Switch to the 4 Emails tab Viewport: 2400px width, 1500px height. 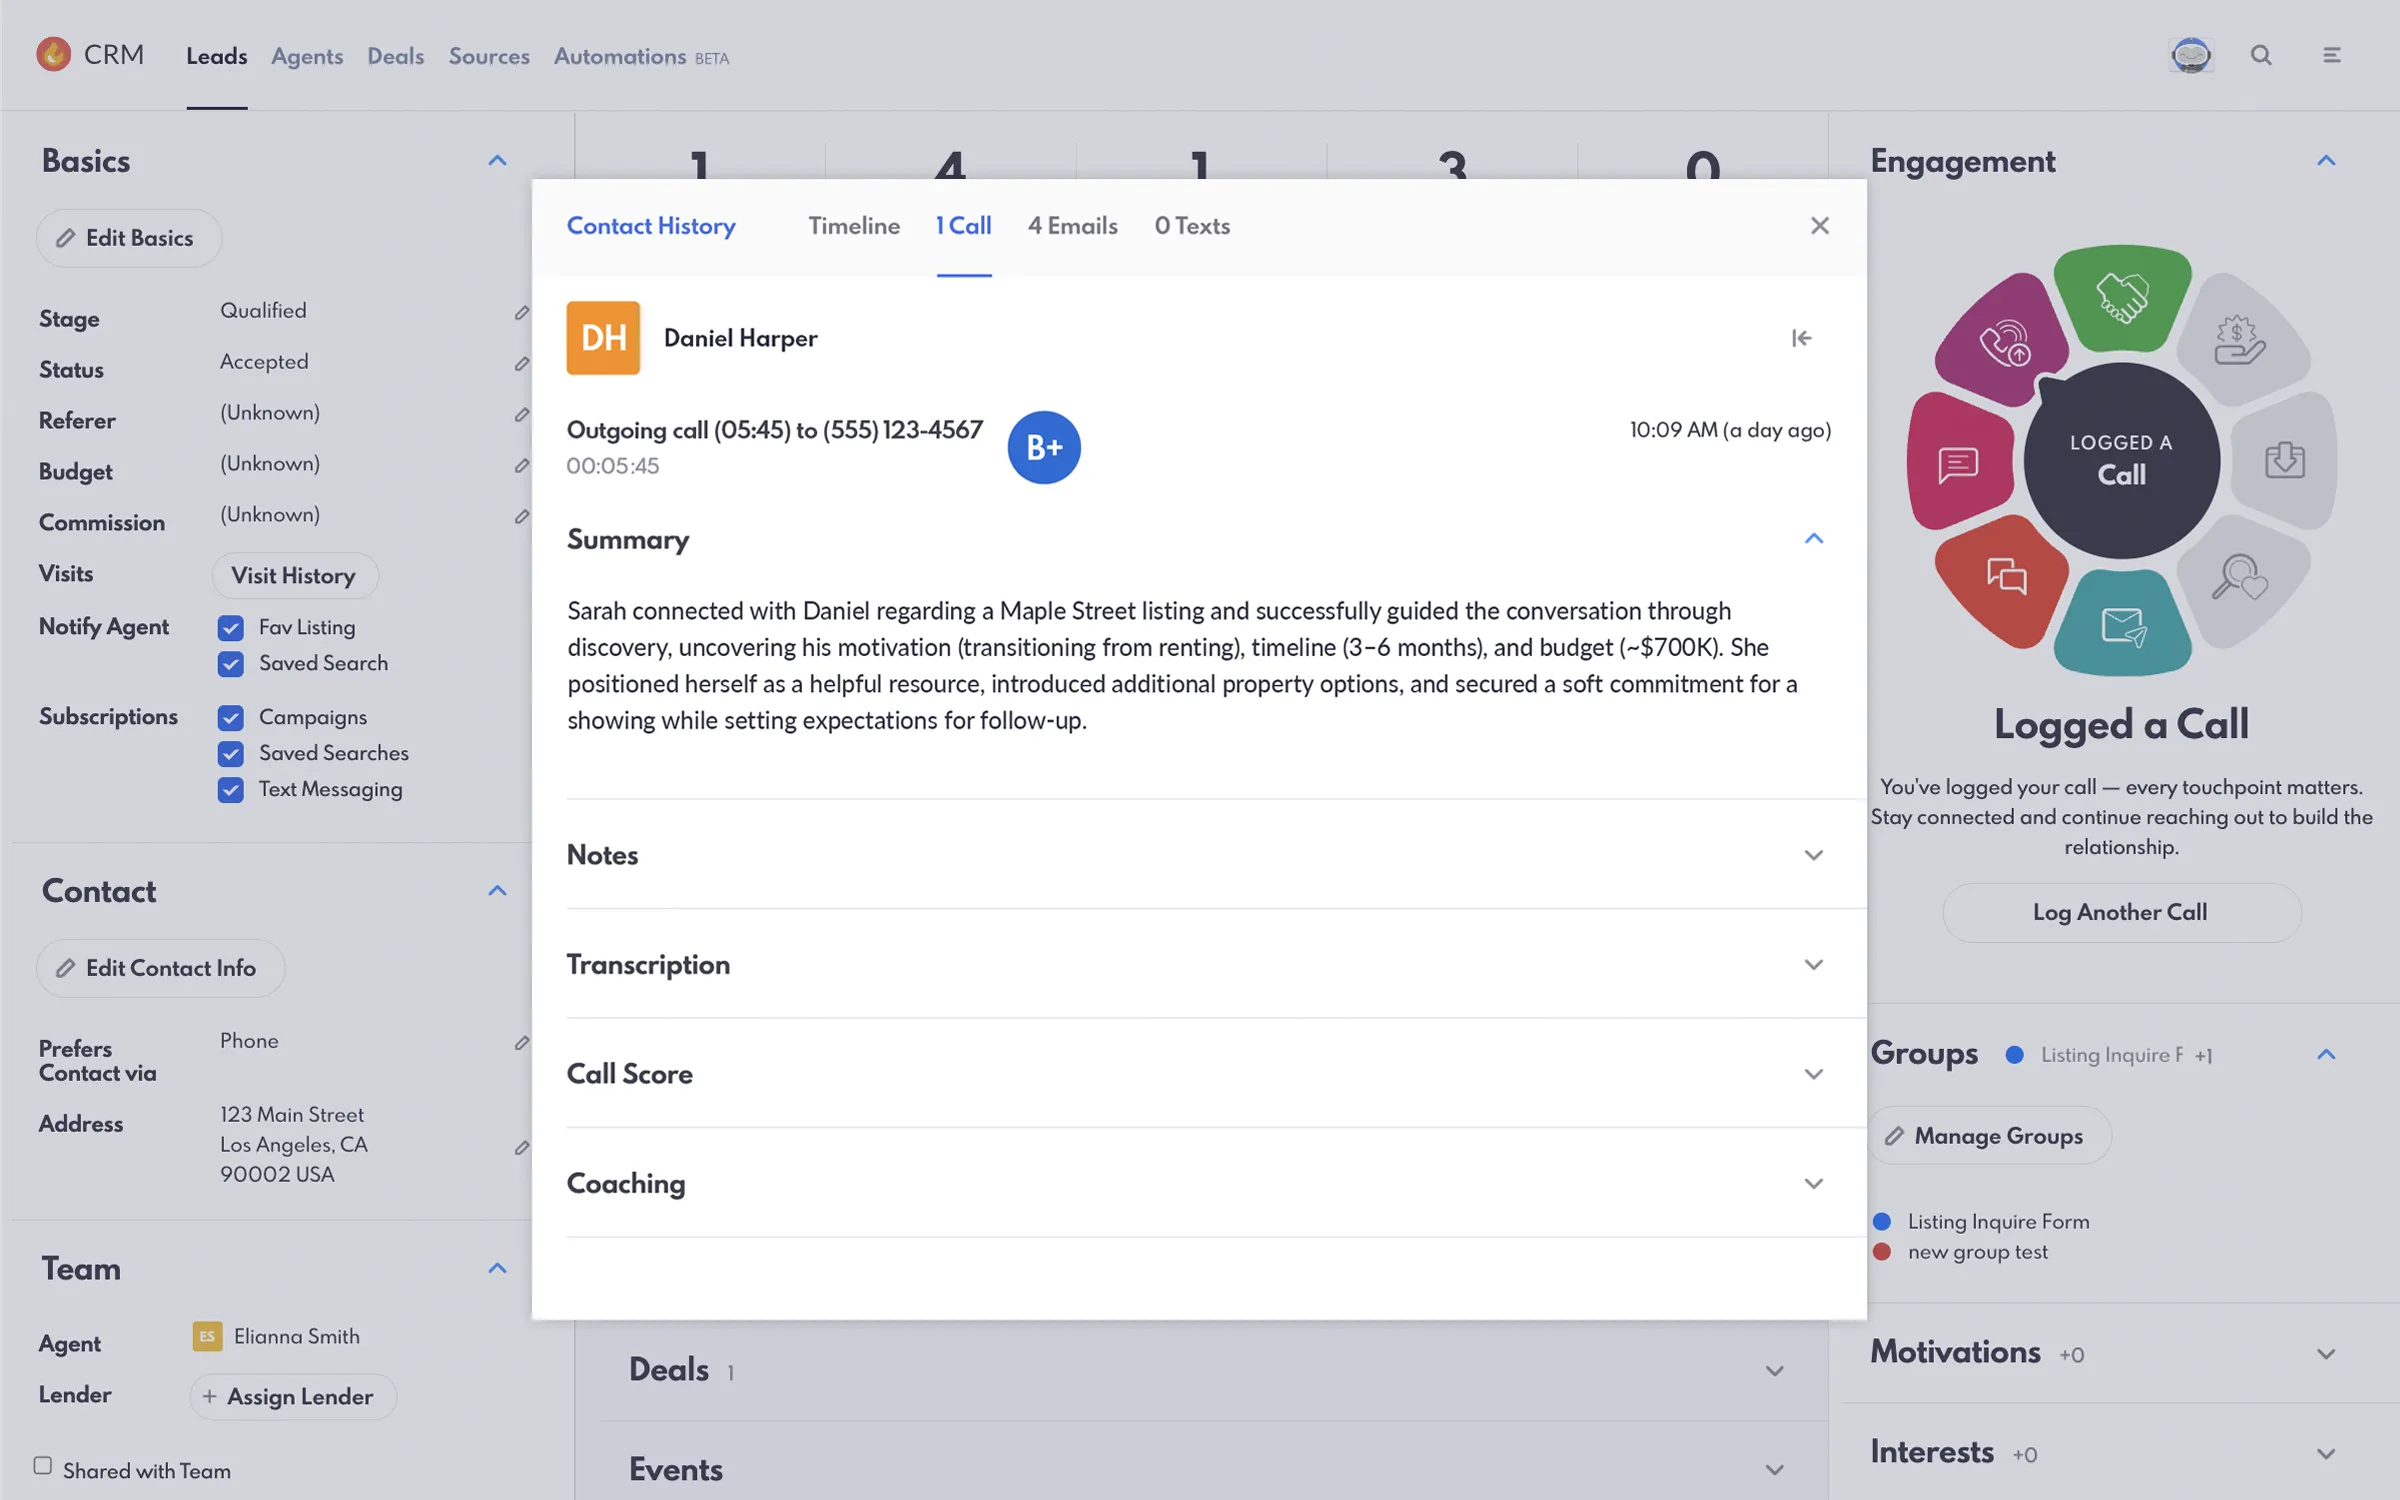pyautogui.click(x=1073, y=226)
